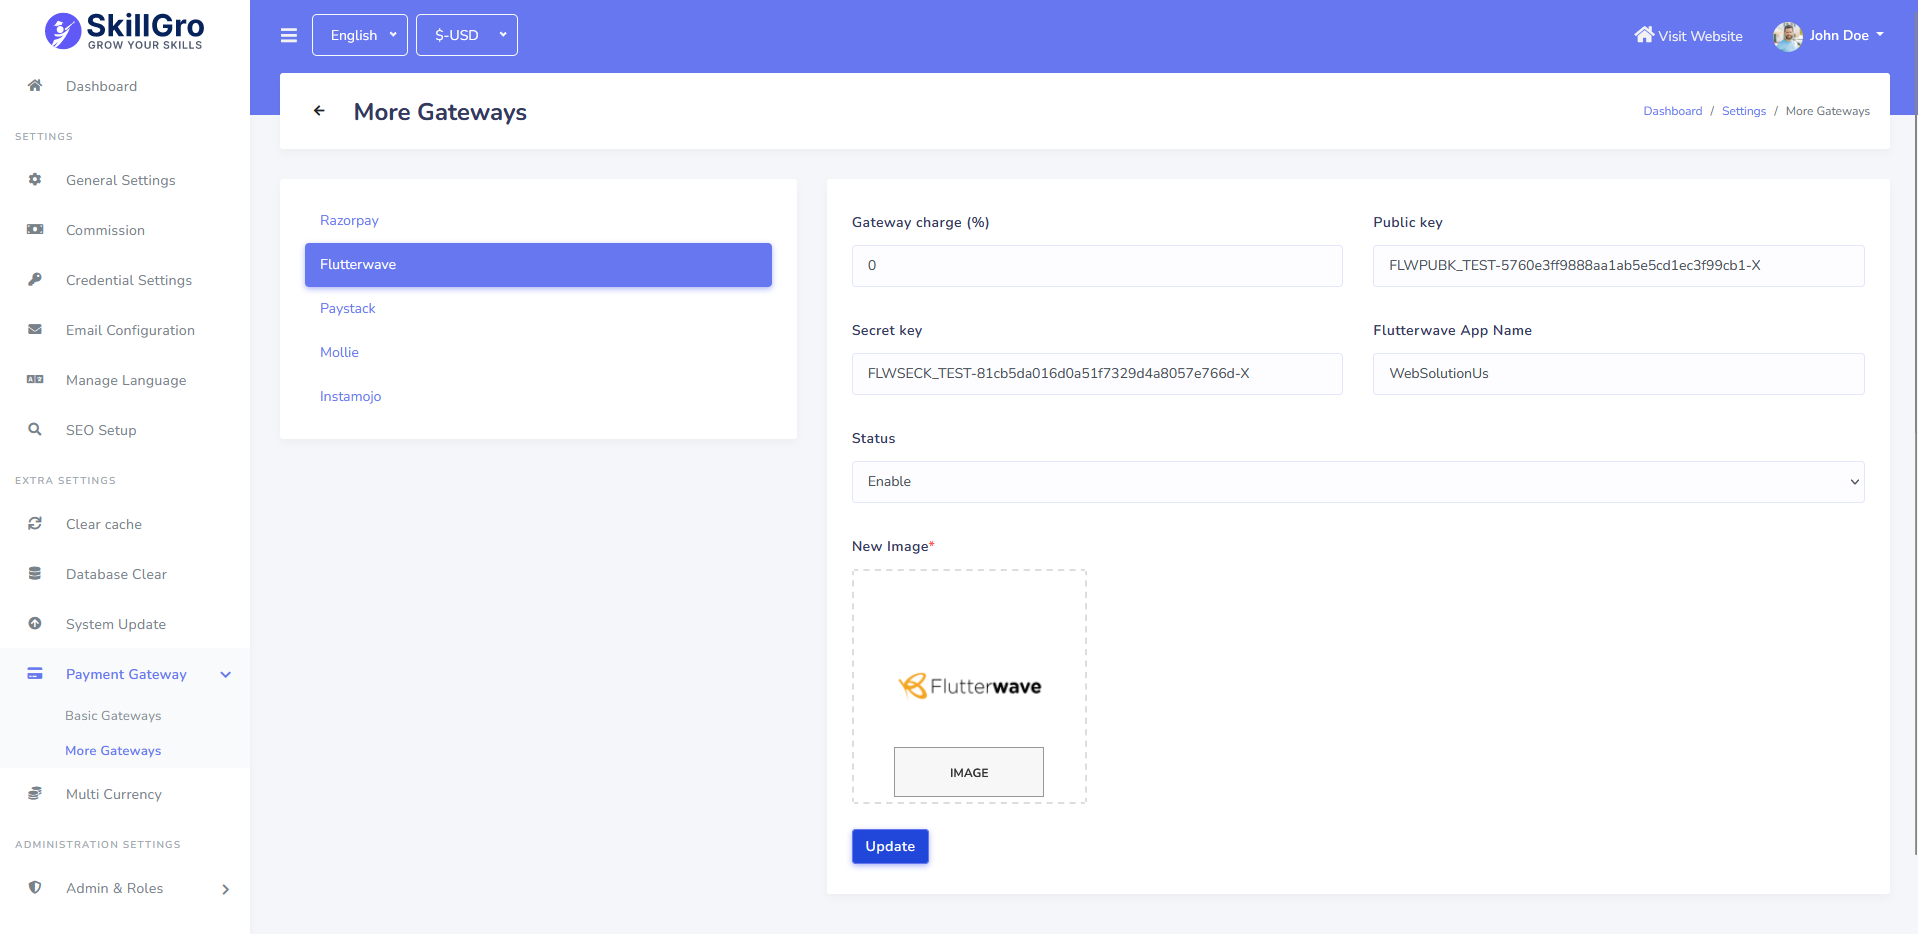
Task: Click the Dashboard breadcrumb link
Action: tap(1673, 111)
